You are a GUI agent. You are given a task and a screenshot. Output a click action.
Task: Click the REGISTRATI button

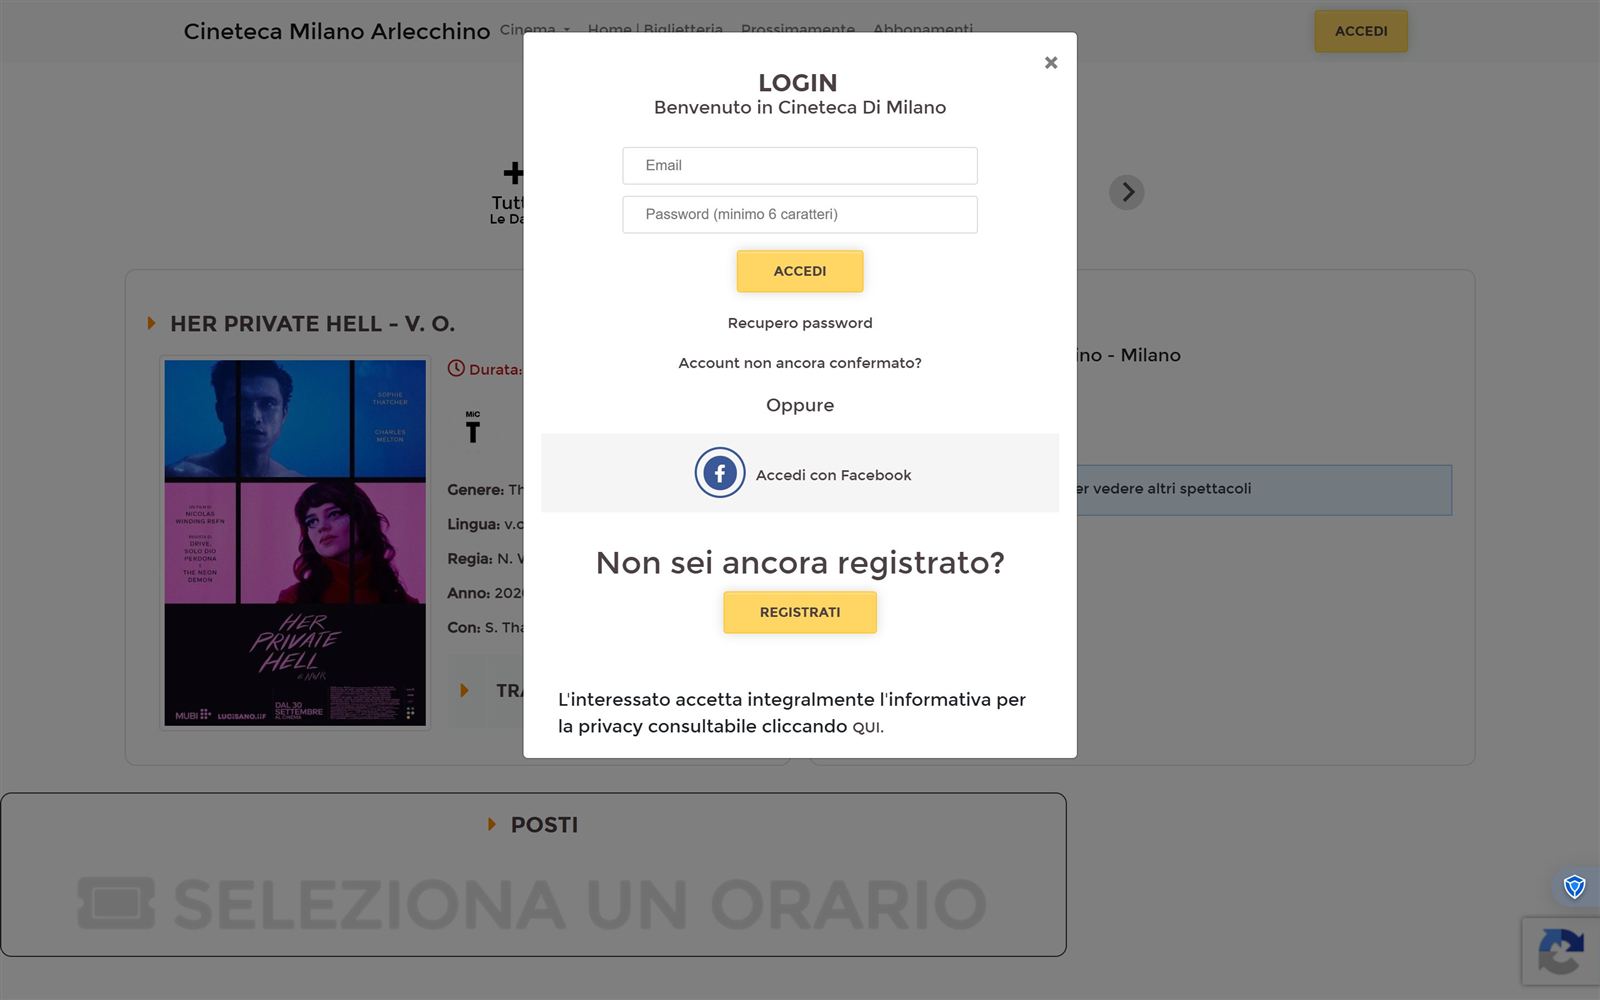coord(800,612)
